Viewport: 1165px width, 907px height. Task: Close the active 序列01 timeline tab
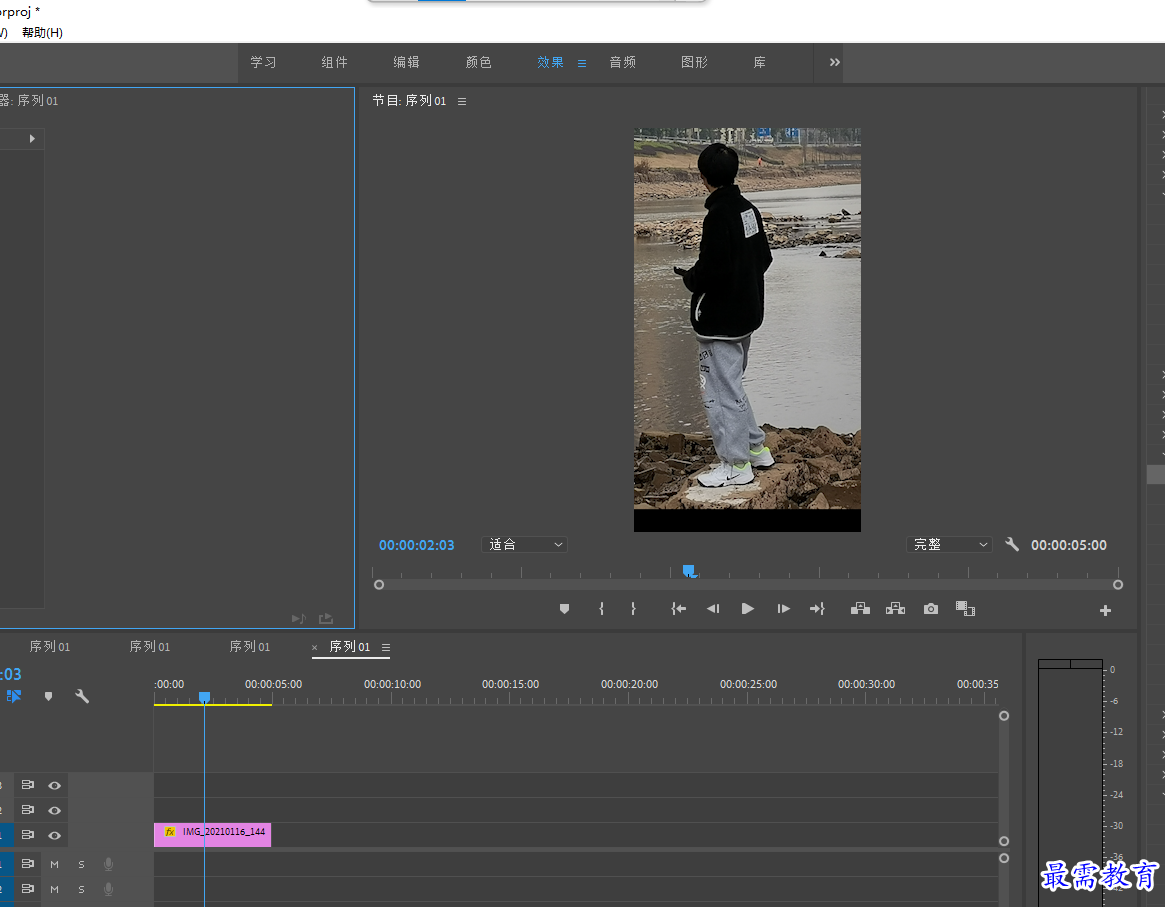pyautogui.click(x=314, y=648)
